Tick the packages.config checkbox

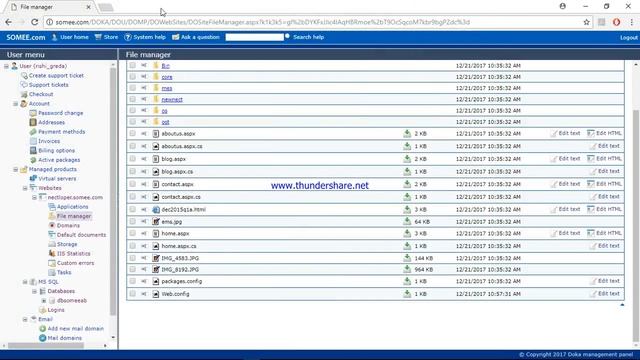tap(132, 281)
